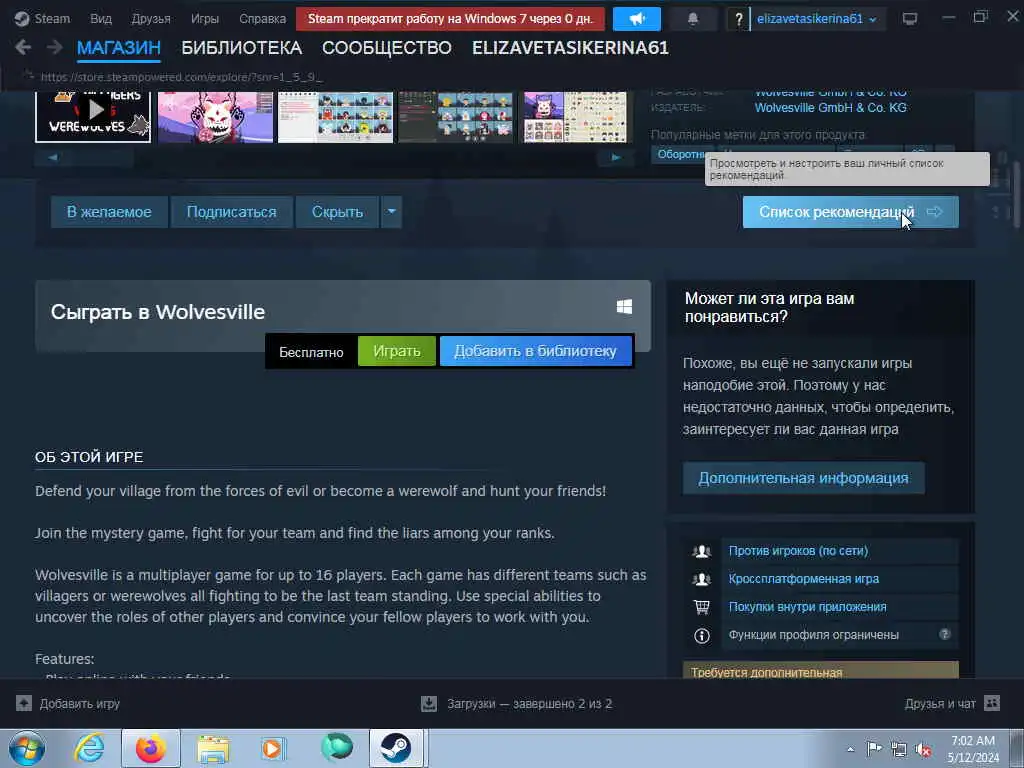1024x768 pixels.
Task: Open Загрузки — завершено 2 из 2 status
Action: [x=529, y=703]
